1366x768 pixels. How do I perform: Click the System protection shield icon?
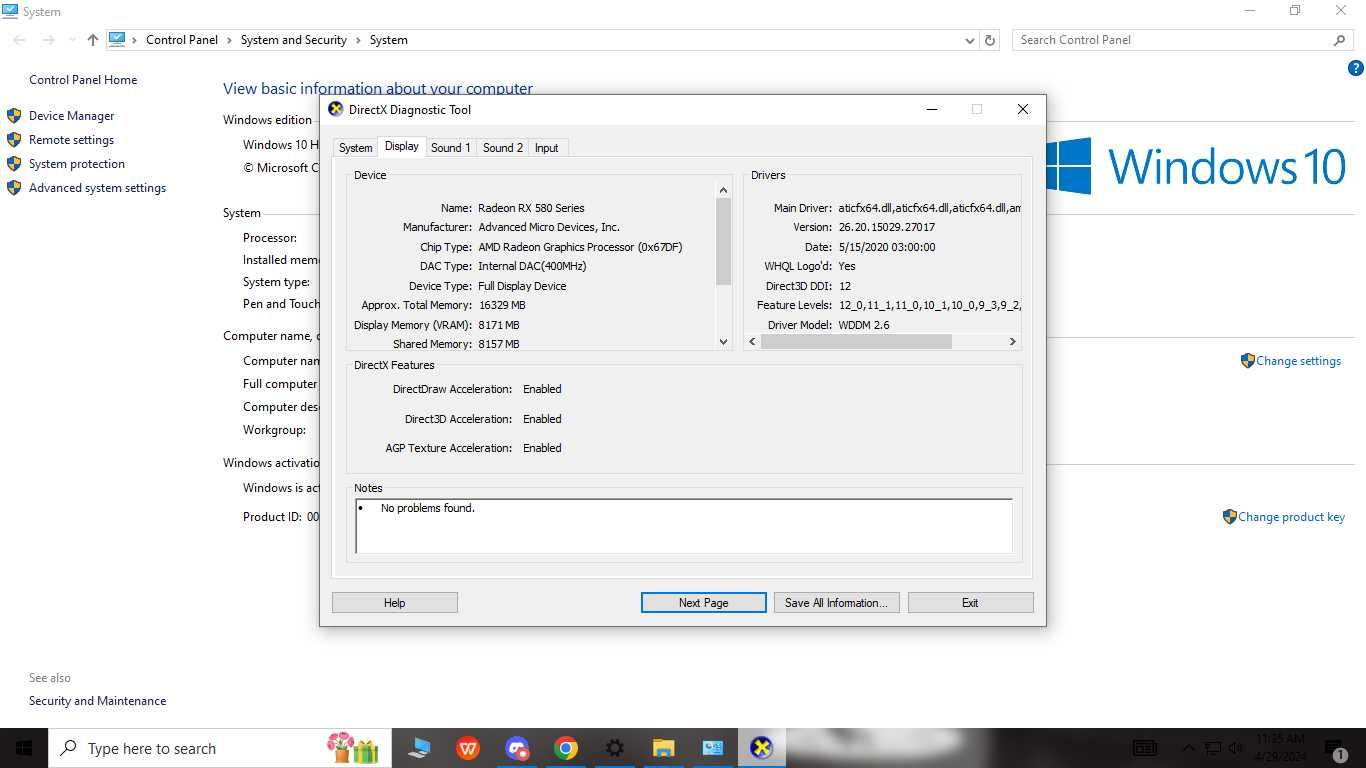coord(14,164)
